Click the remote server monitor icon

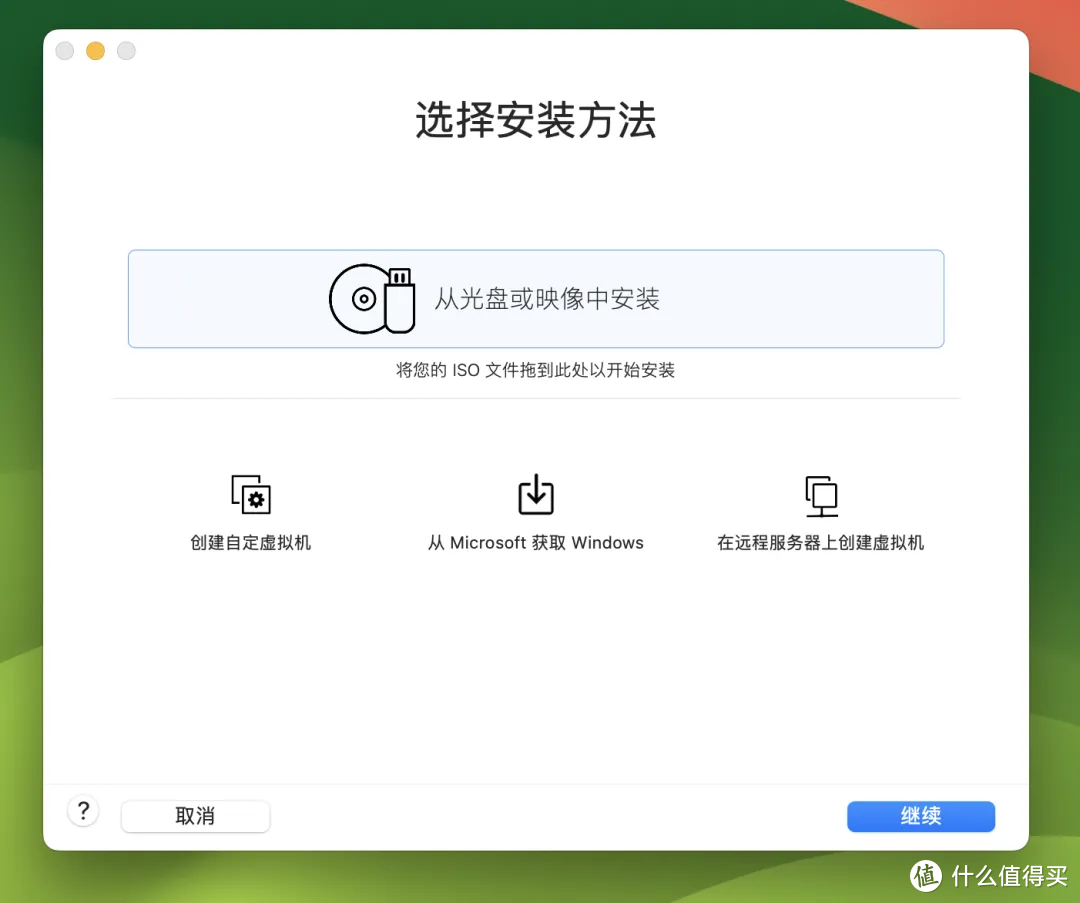point(822,496)
